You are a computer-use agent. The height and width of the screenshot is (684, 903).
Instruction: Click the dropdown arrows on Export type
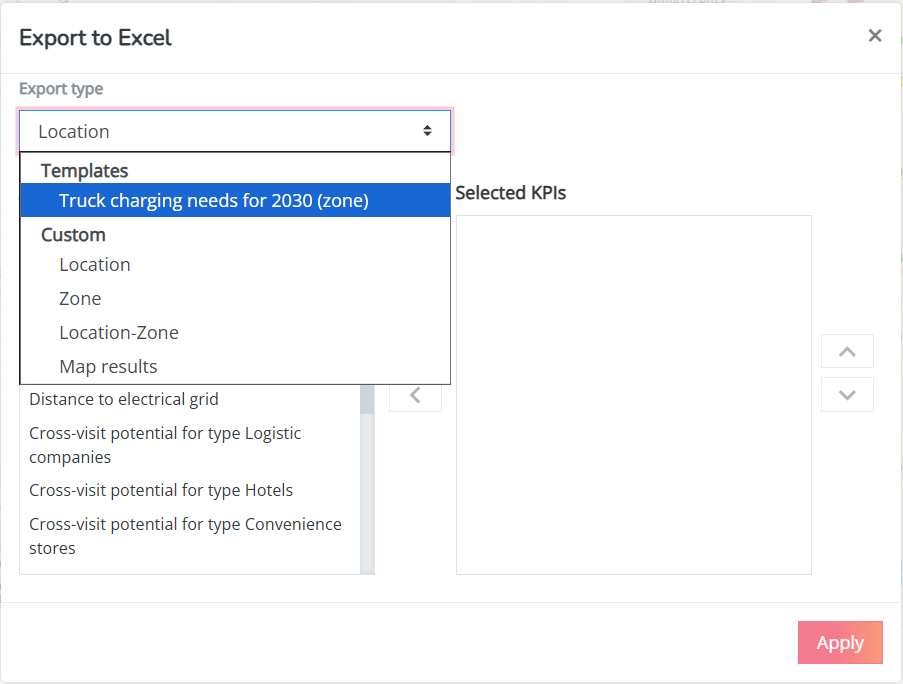(427, 131)
